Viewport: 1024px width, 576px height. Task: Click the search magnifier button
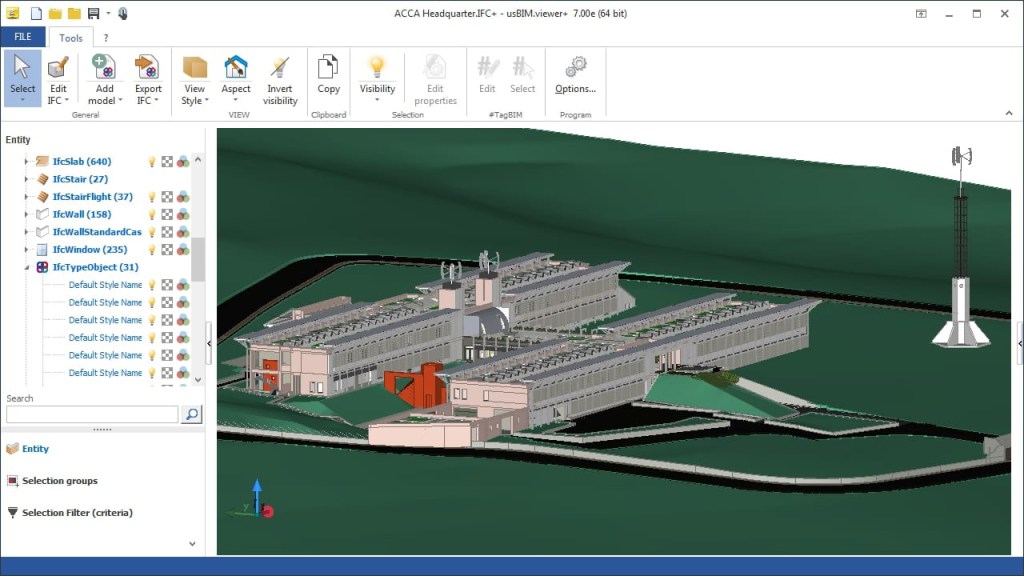(x=191, y=414)
